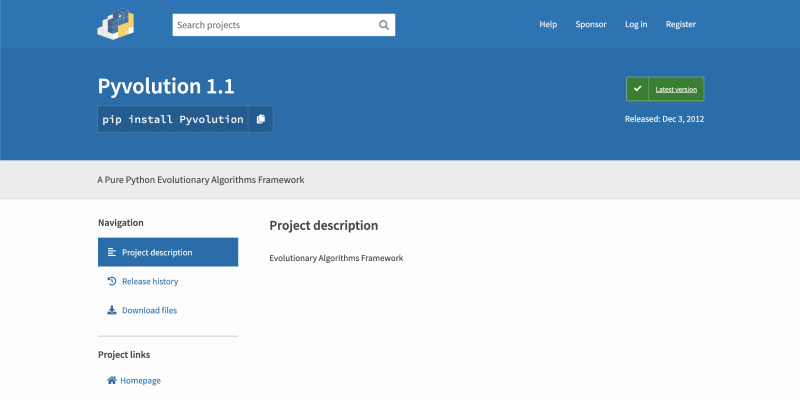The height and width of the screenshot is (400, 800).
Task: Open the Download files tab
Action: 149,311
